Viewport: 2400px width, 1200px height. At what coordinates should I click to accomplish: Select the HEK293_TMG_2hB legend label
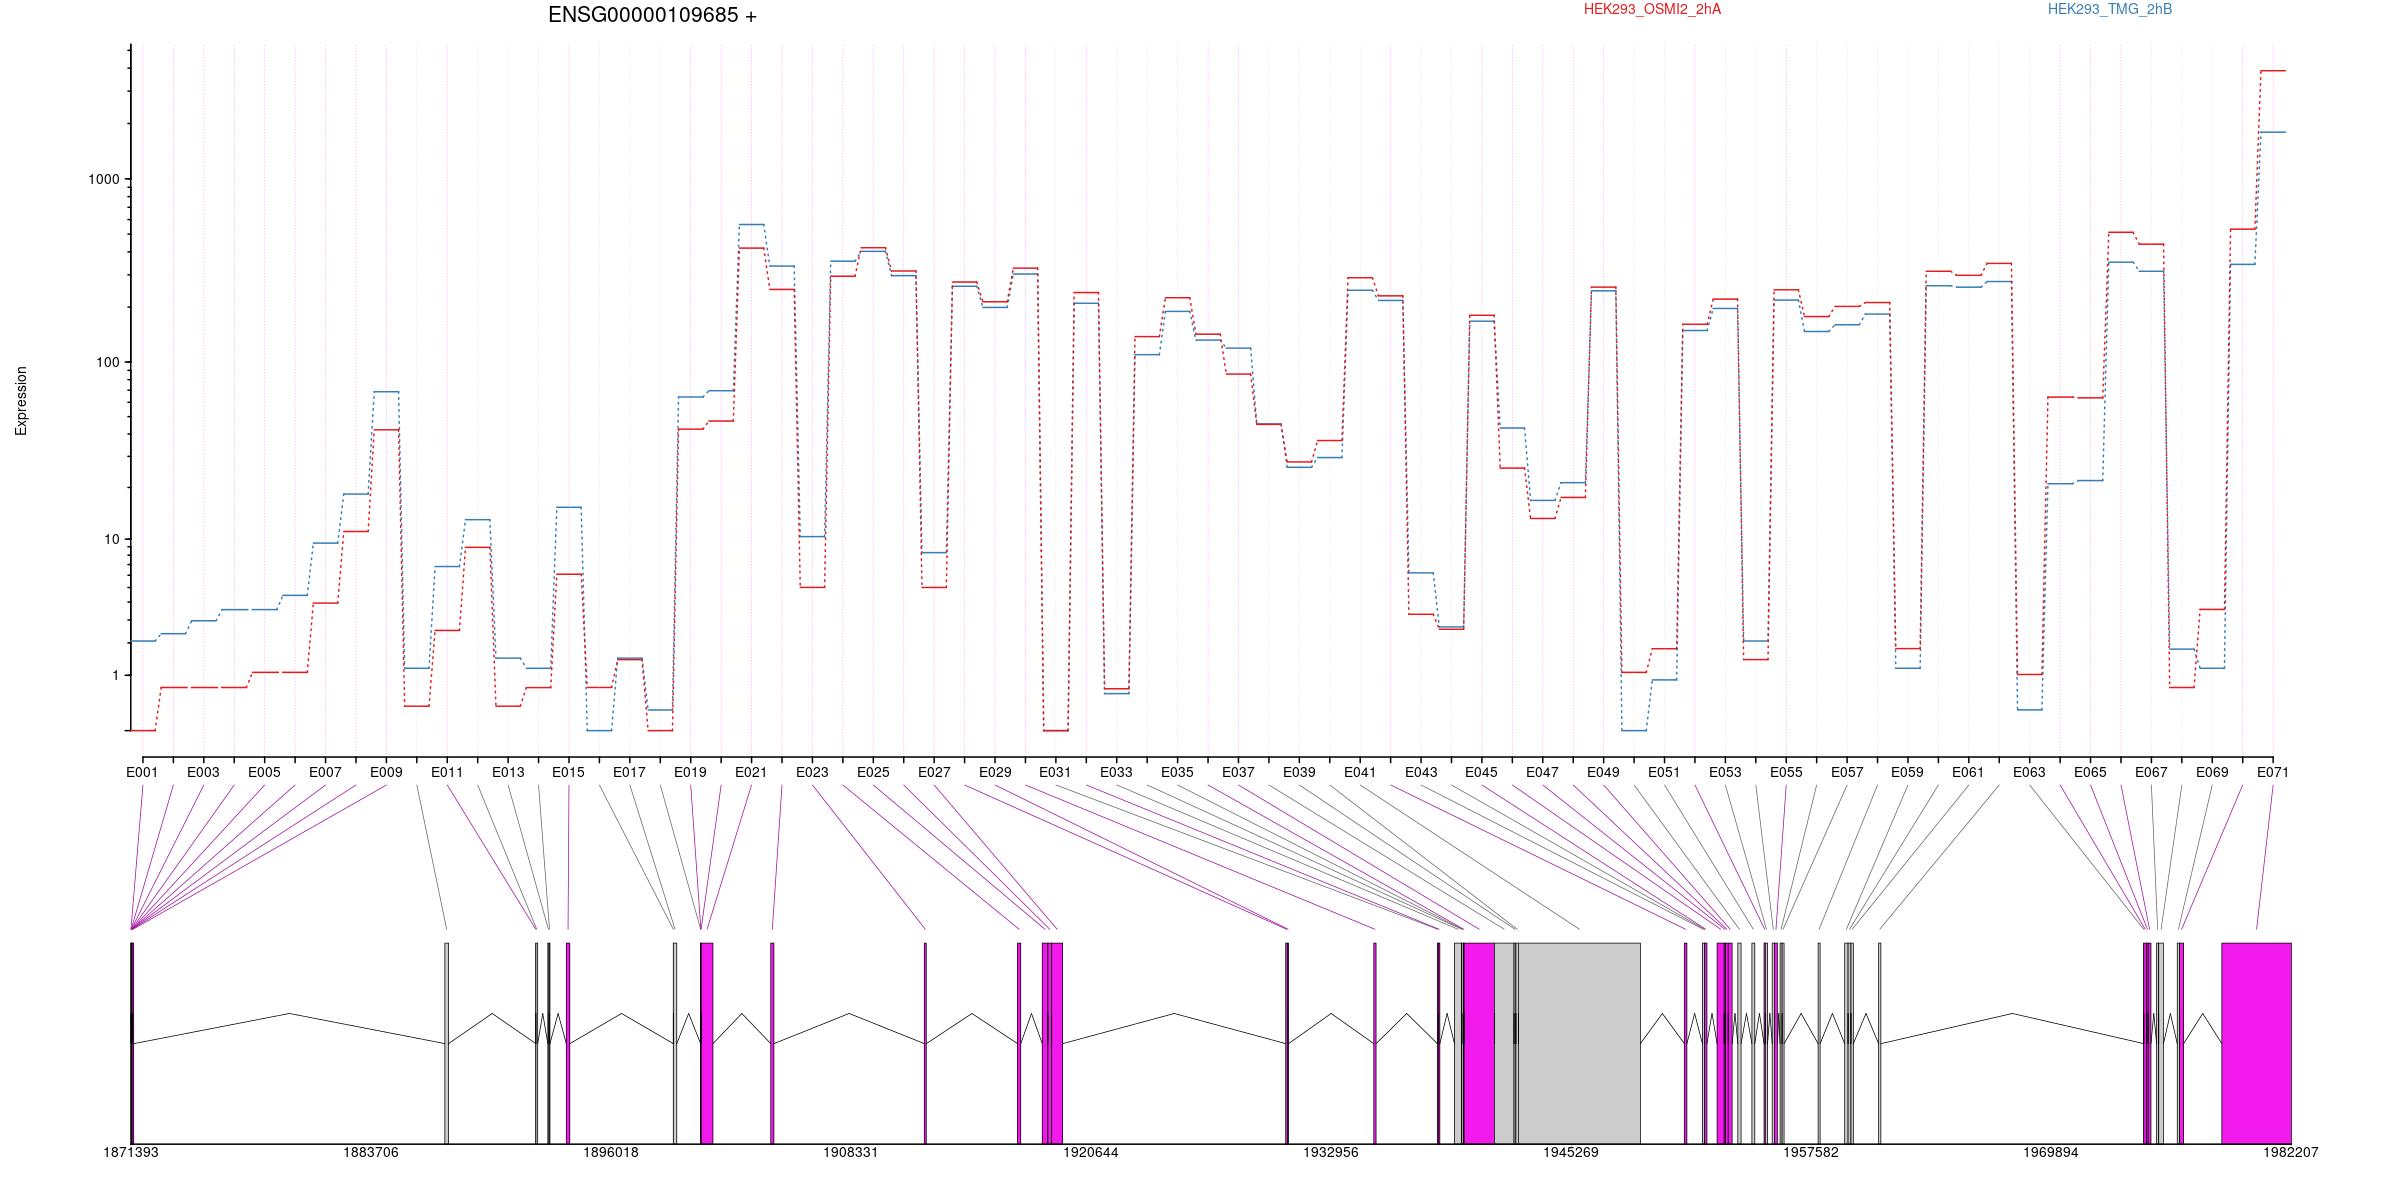tap(2110, 9)
